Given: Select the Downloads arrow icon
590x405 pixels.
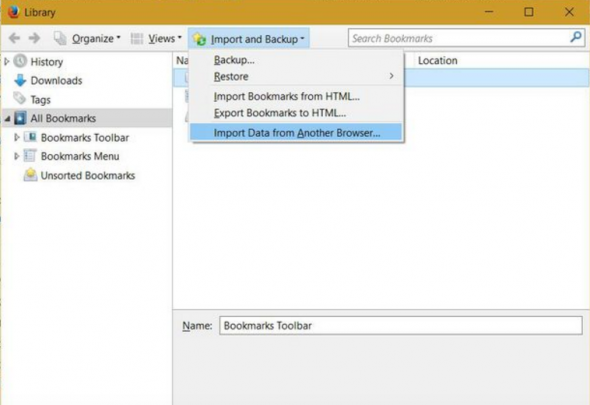Looking at the screenshot, I should (x=20, y=80).
